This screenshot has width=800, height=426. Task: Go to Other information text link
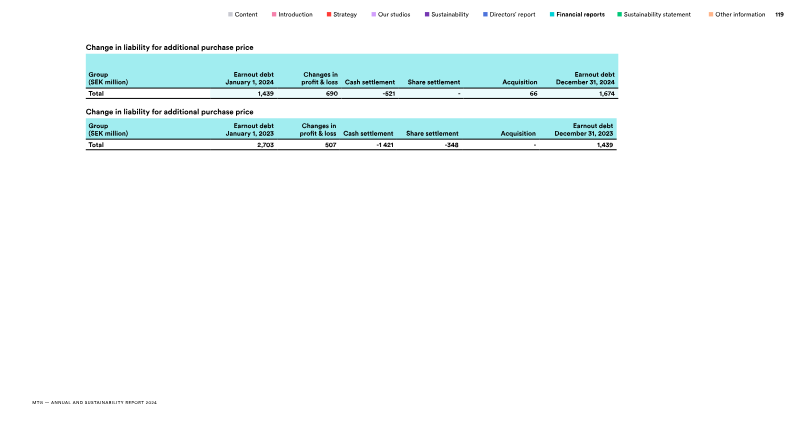click(x=740, y=15)
